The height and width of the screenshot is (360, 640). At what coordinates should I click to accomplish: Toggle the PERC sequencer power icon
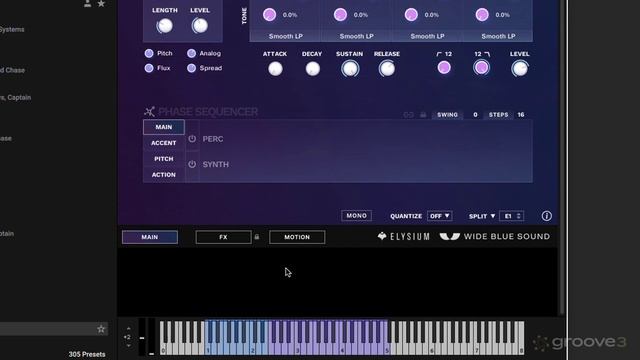point(192,139)
